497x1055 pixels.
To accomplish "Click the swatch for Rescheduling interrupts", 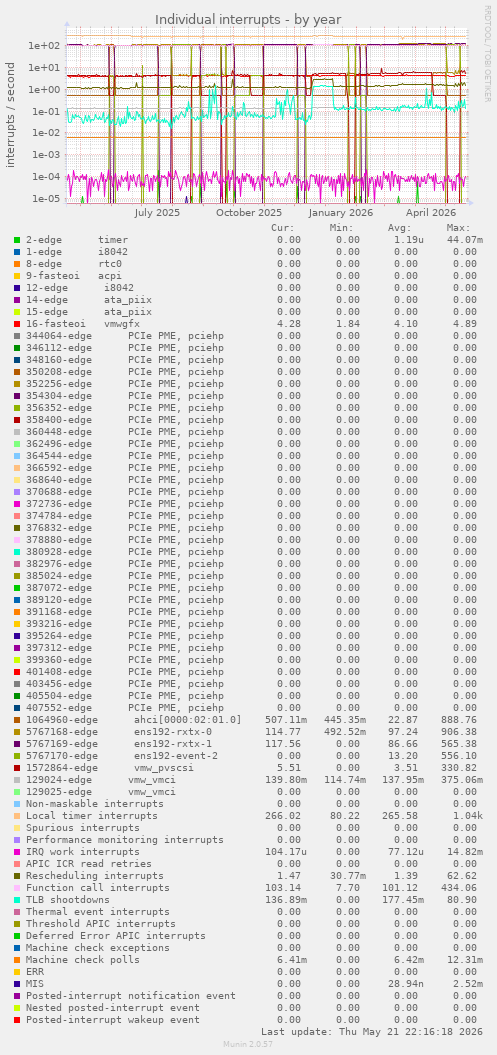I will click(x=16, y=875).
